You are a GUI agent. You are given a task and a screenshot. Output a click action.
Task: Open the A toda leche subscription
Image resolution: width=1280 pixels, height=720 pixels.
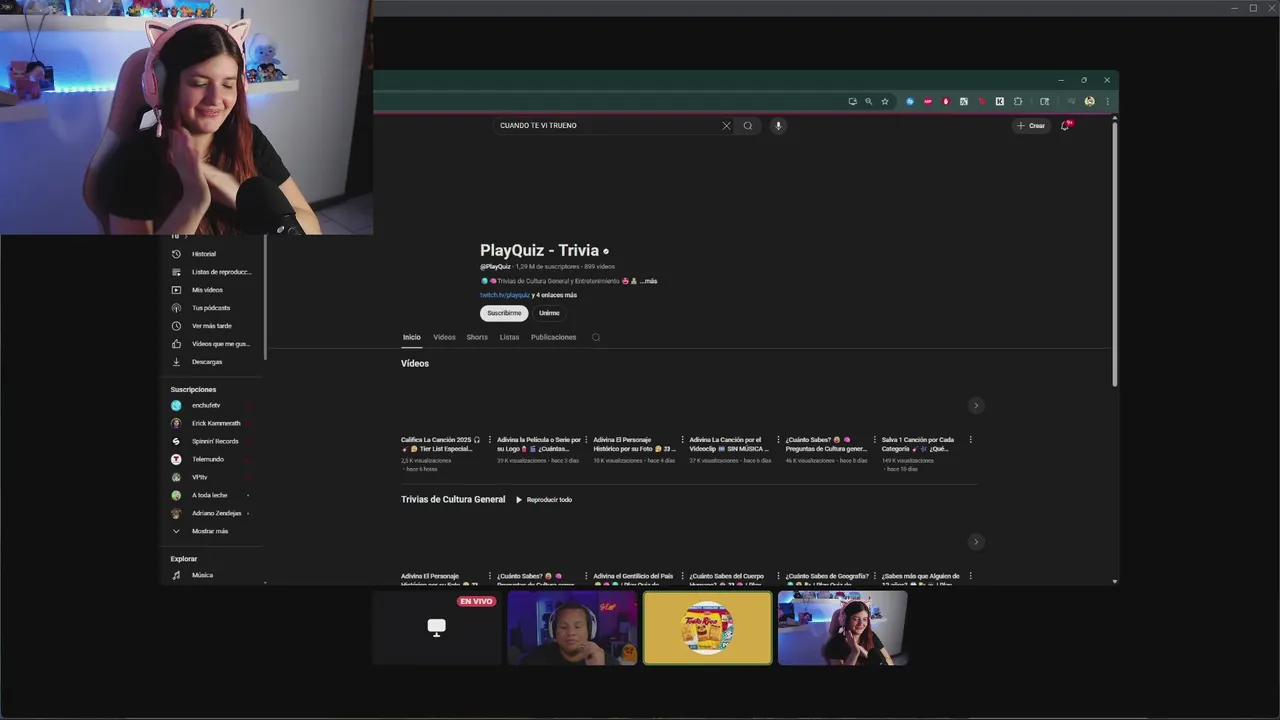(x=212, y=495)
